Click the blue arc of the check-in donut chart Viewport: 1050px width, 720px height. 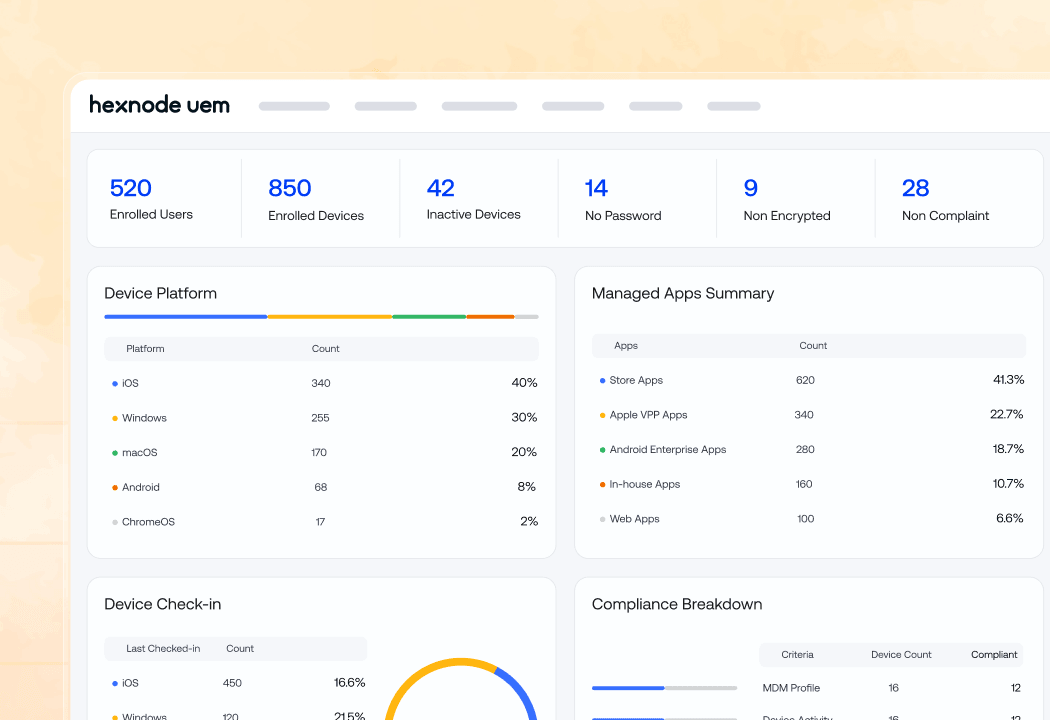click(x=521, y=690)
